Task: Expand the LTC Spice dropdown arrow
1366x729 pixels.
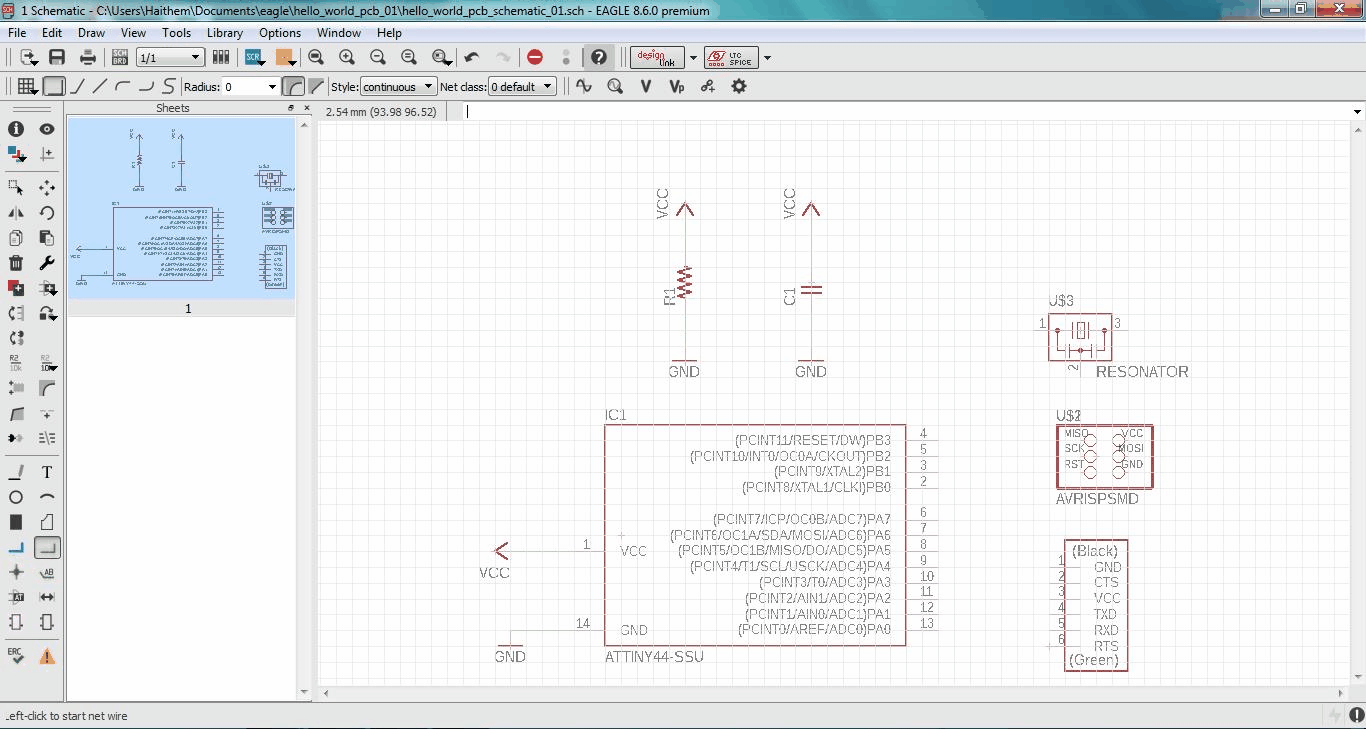Action: (x=767, y=58)
